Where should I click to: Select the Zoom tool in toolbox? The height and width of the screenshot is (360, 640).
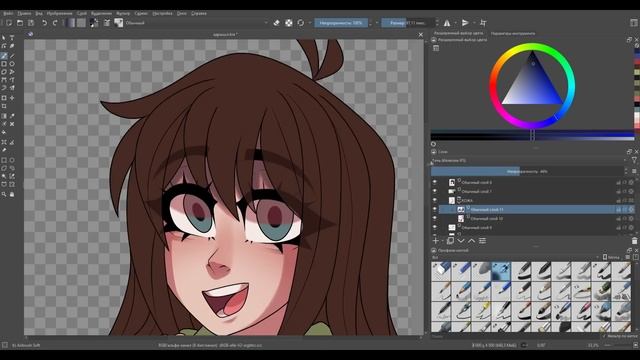[x=4, y=194]
